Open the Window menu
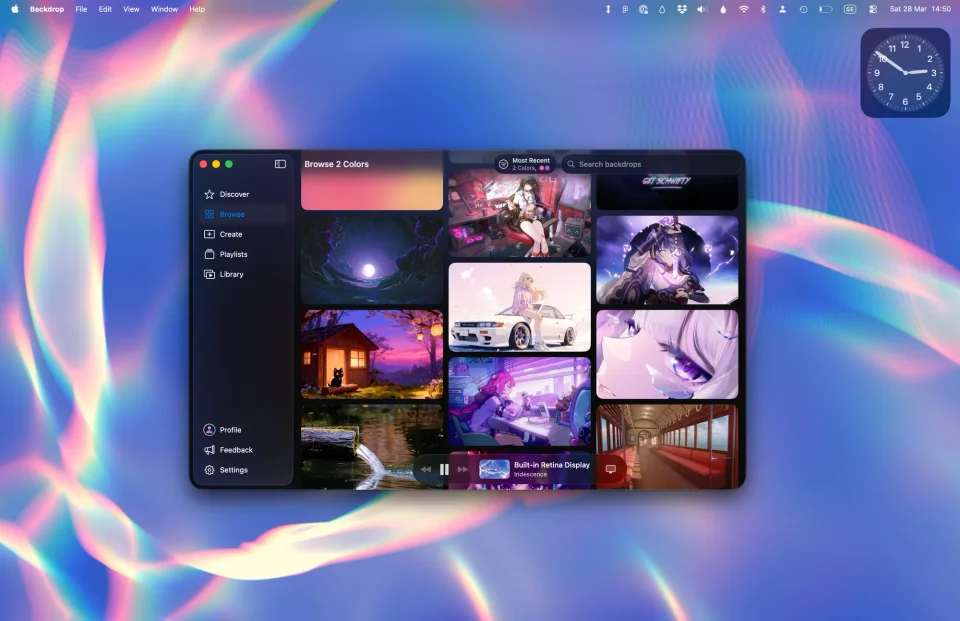 [x=164, y=9]
